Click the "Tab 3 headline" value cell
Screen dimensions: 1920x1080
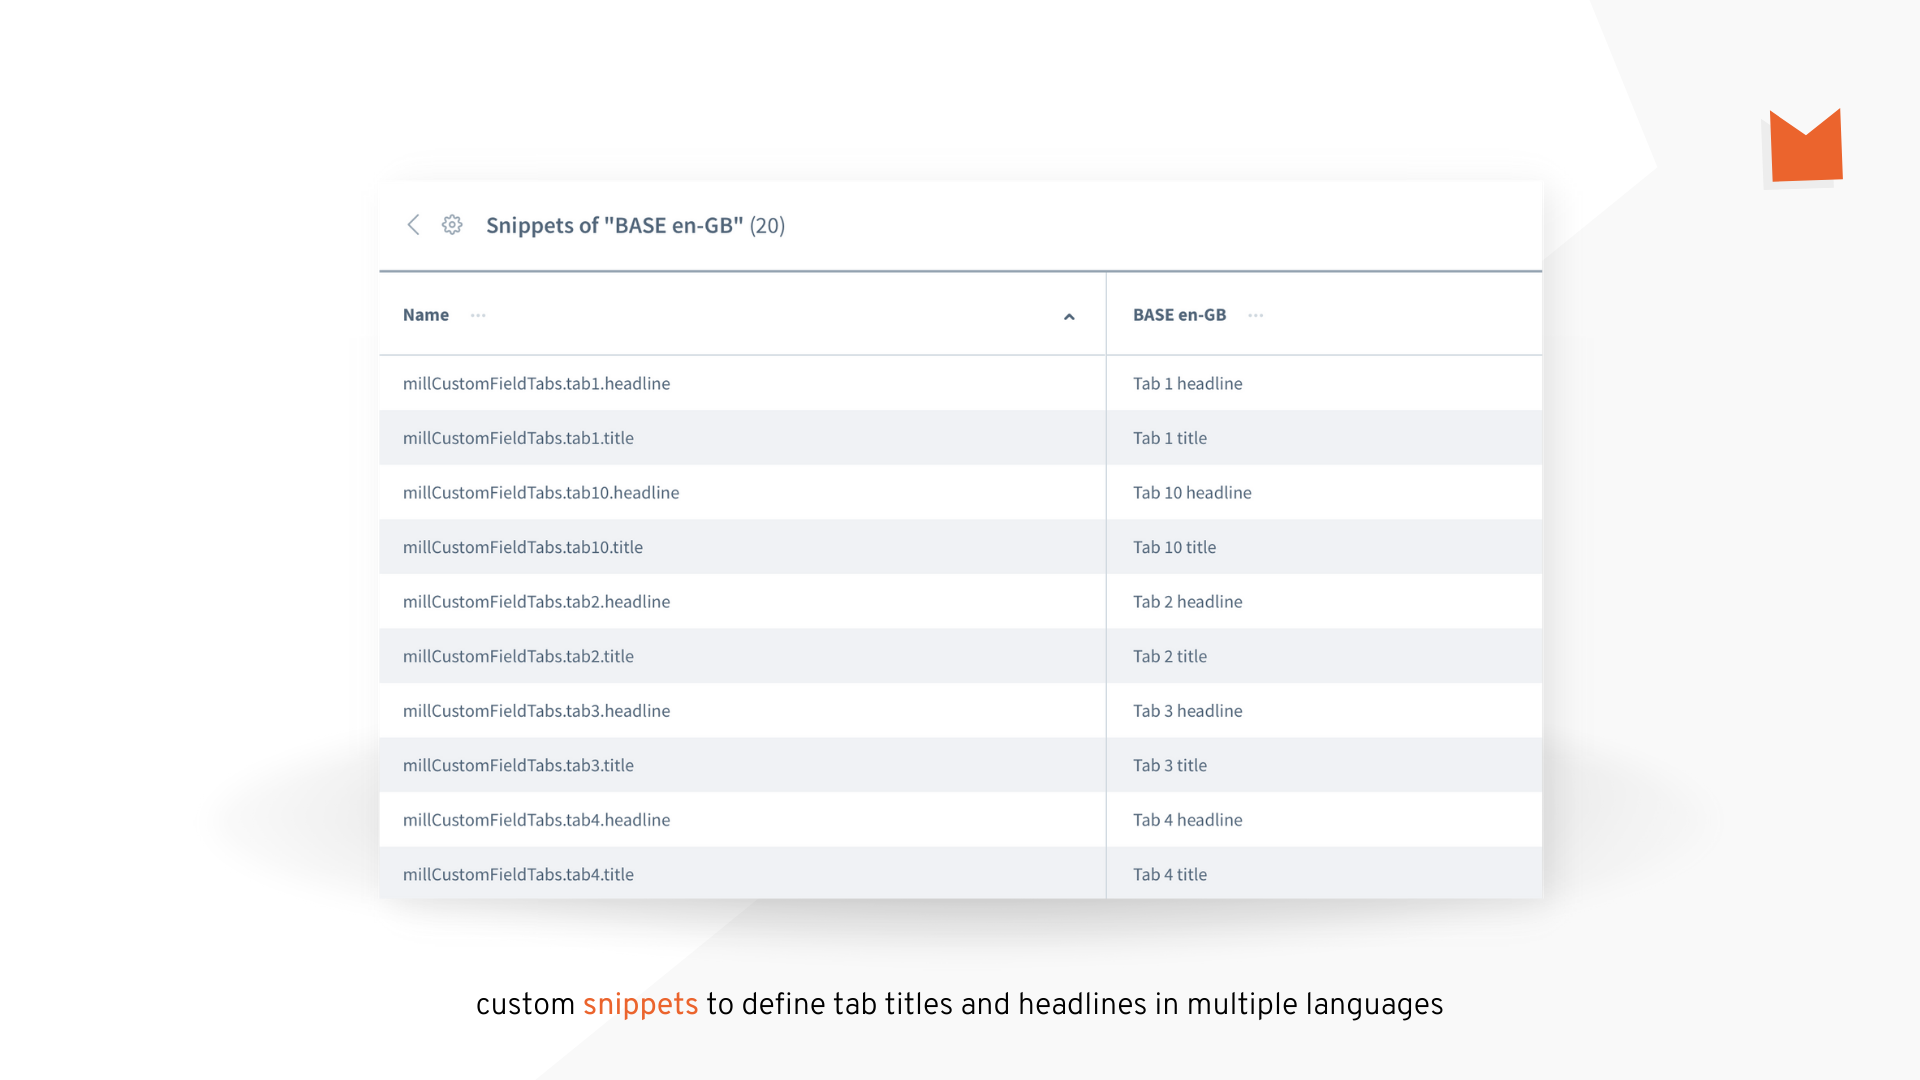click(1324, 710)
